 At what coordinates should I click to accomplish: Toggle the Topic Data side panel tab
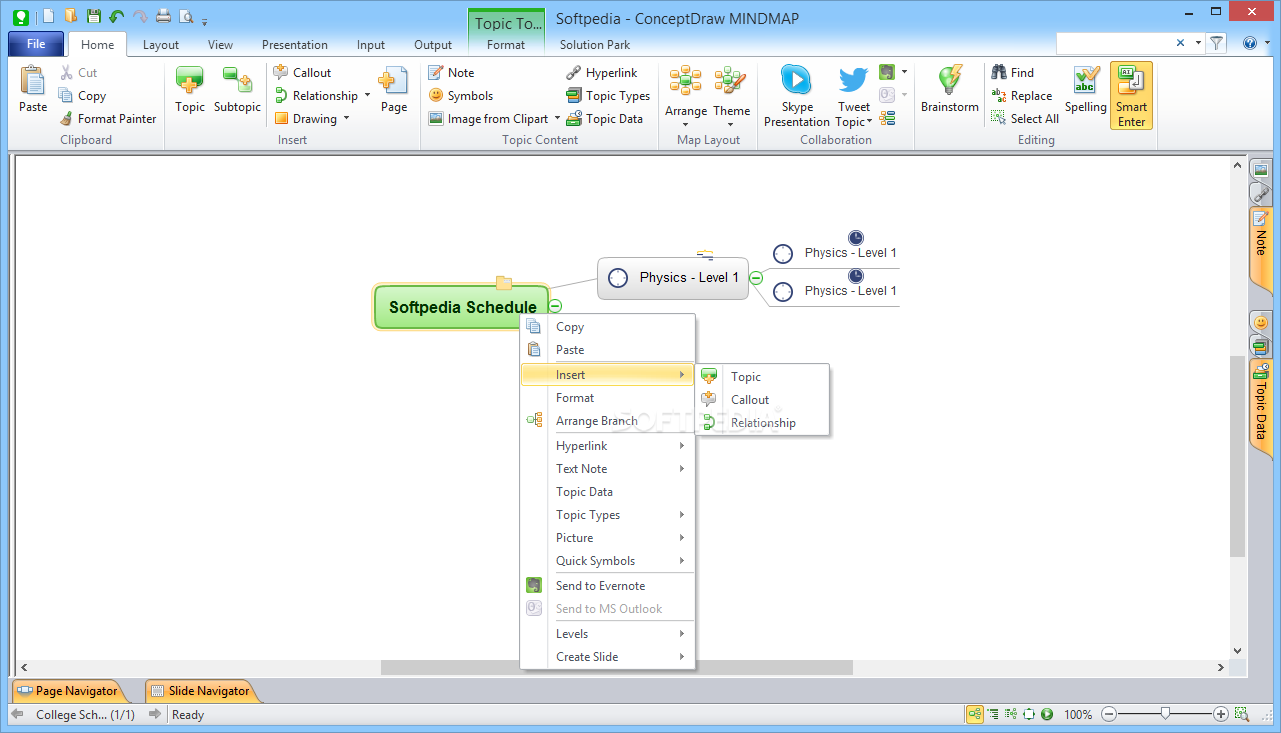[x=1260, y=408]
